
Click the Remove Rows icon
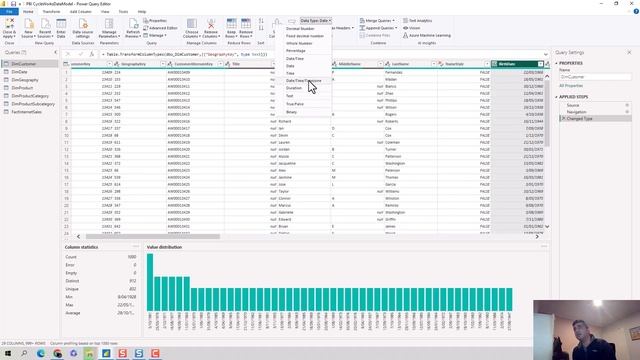[x=246, y=24]
